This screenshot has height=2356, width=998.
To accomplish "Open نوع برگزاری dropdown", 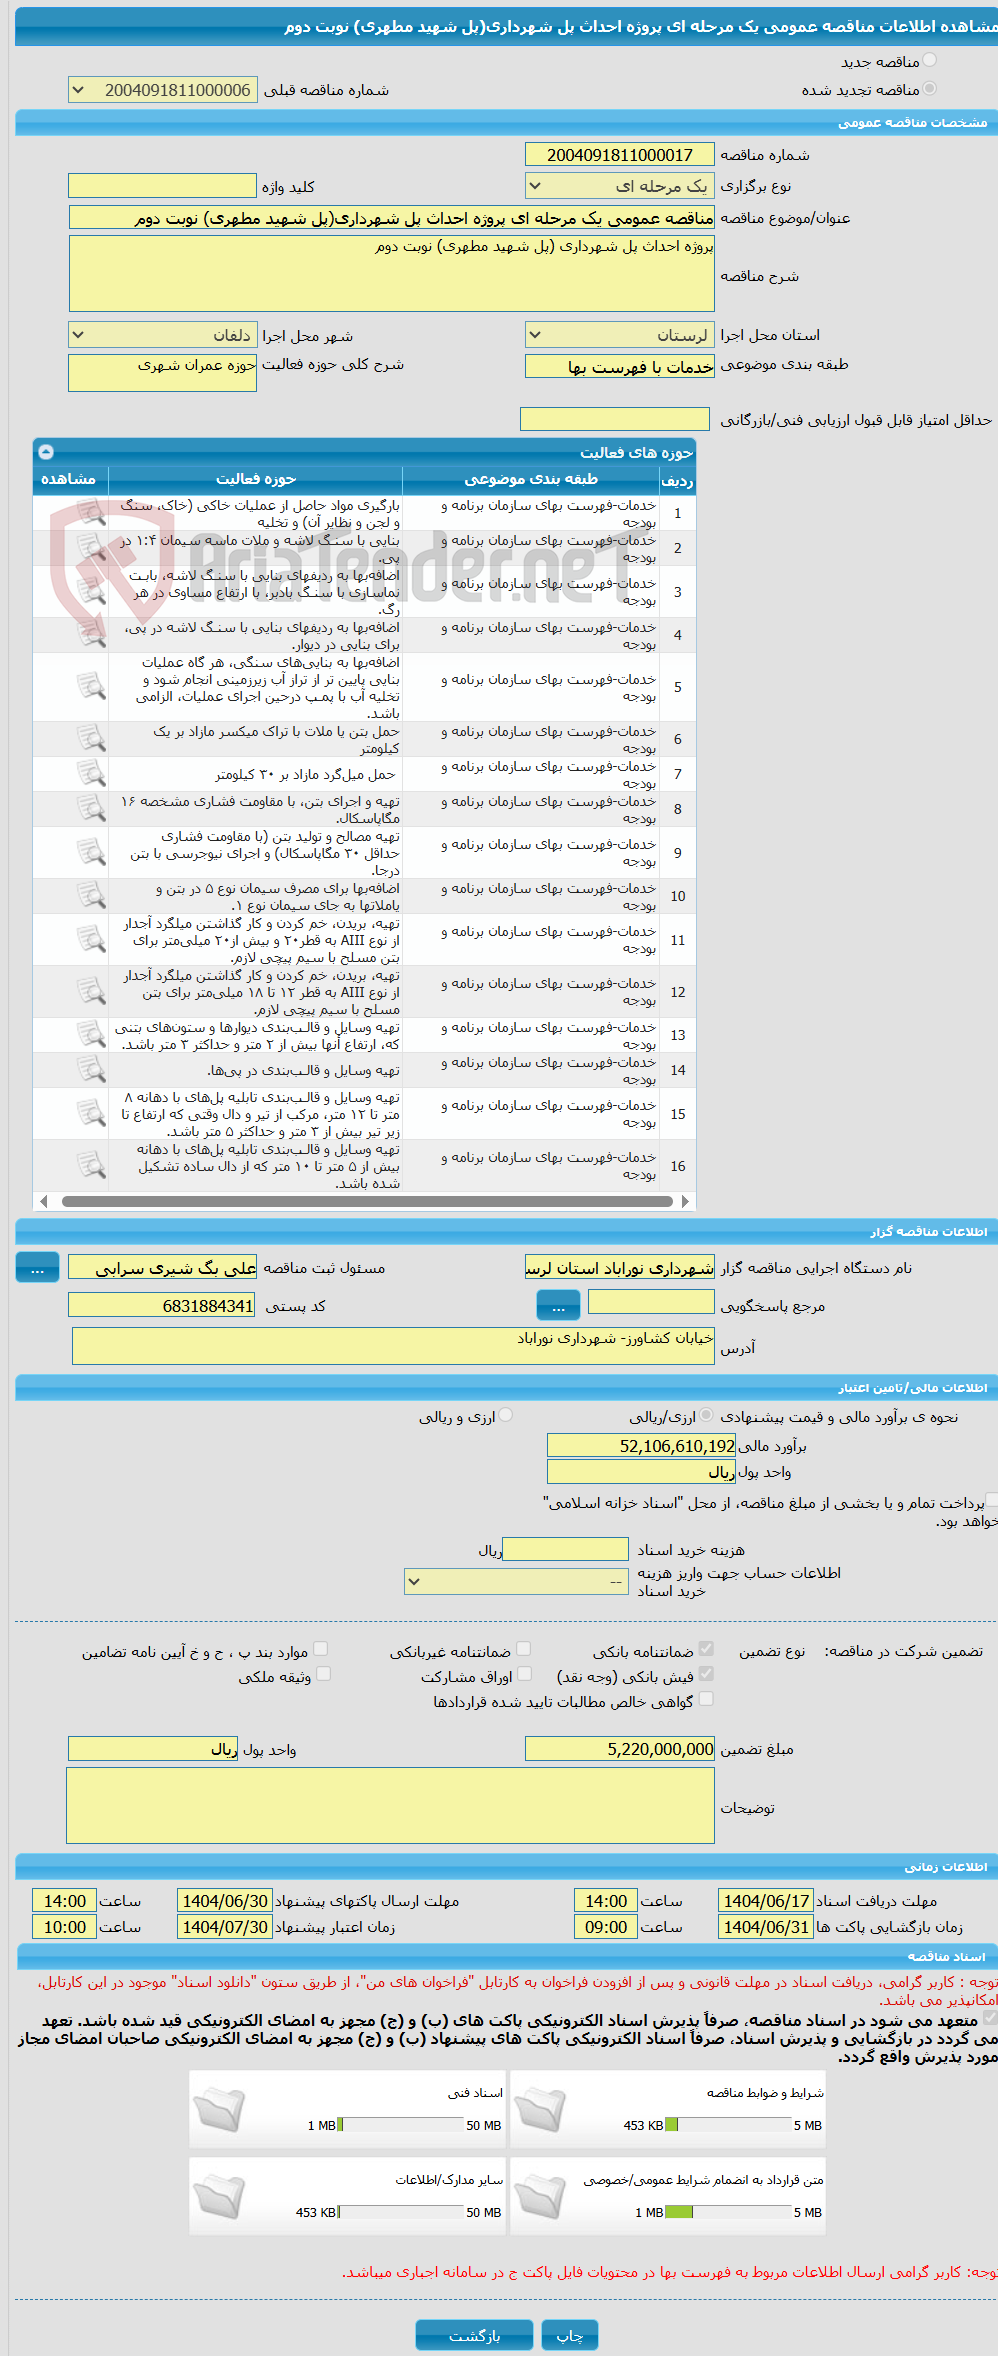I will point(619,186).
